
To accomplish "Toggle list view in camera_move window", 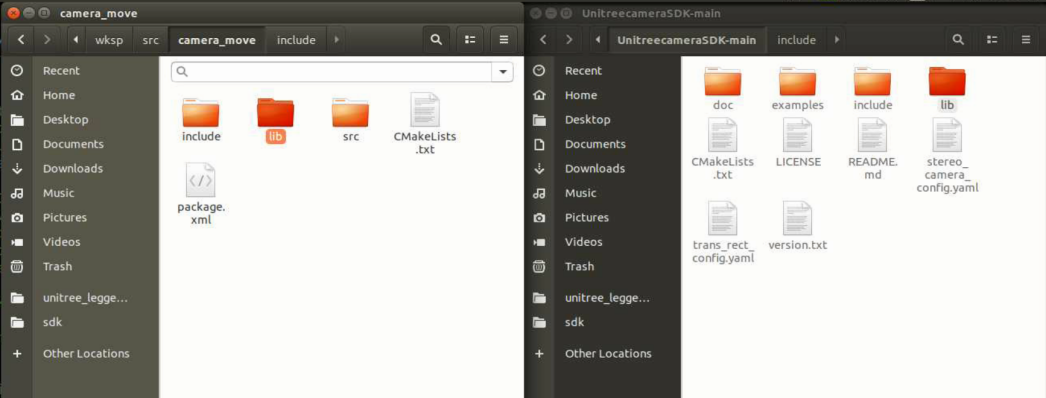I will (x=470, y=40).
